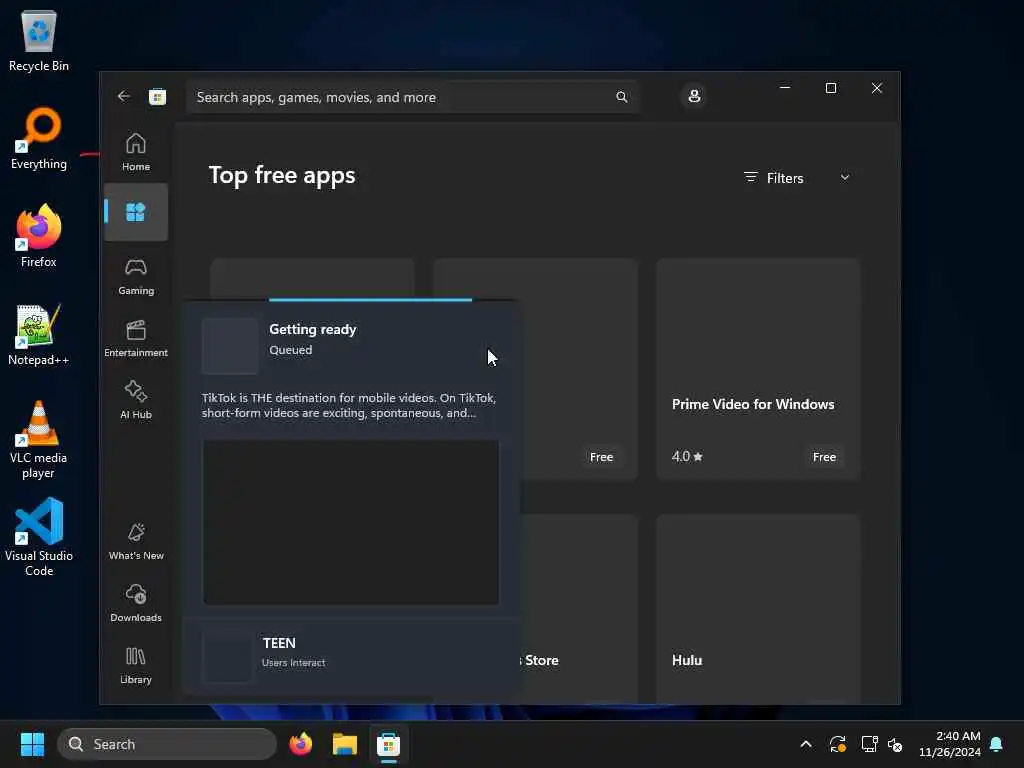Viewport: 1024px width, 768px height.
Task: Open the clock showing 2:40 AM
Action: coord(950,744)
